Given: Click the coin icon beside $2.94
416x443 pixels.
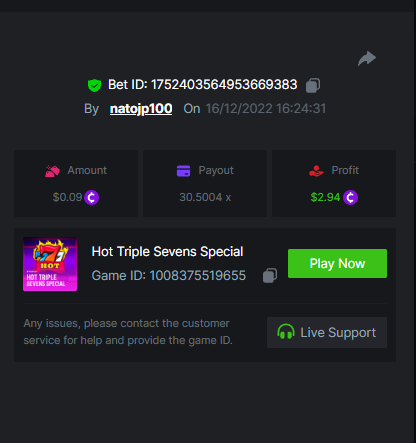Looking at the screenshot, I should pos(350,197).
